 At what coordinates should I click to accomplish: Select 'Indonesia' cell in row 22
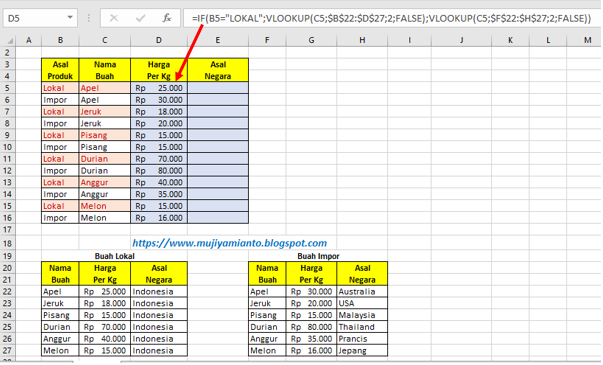159,292
